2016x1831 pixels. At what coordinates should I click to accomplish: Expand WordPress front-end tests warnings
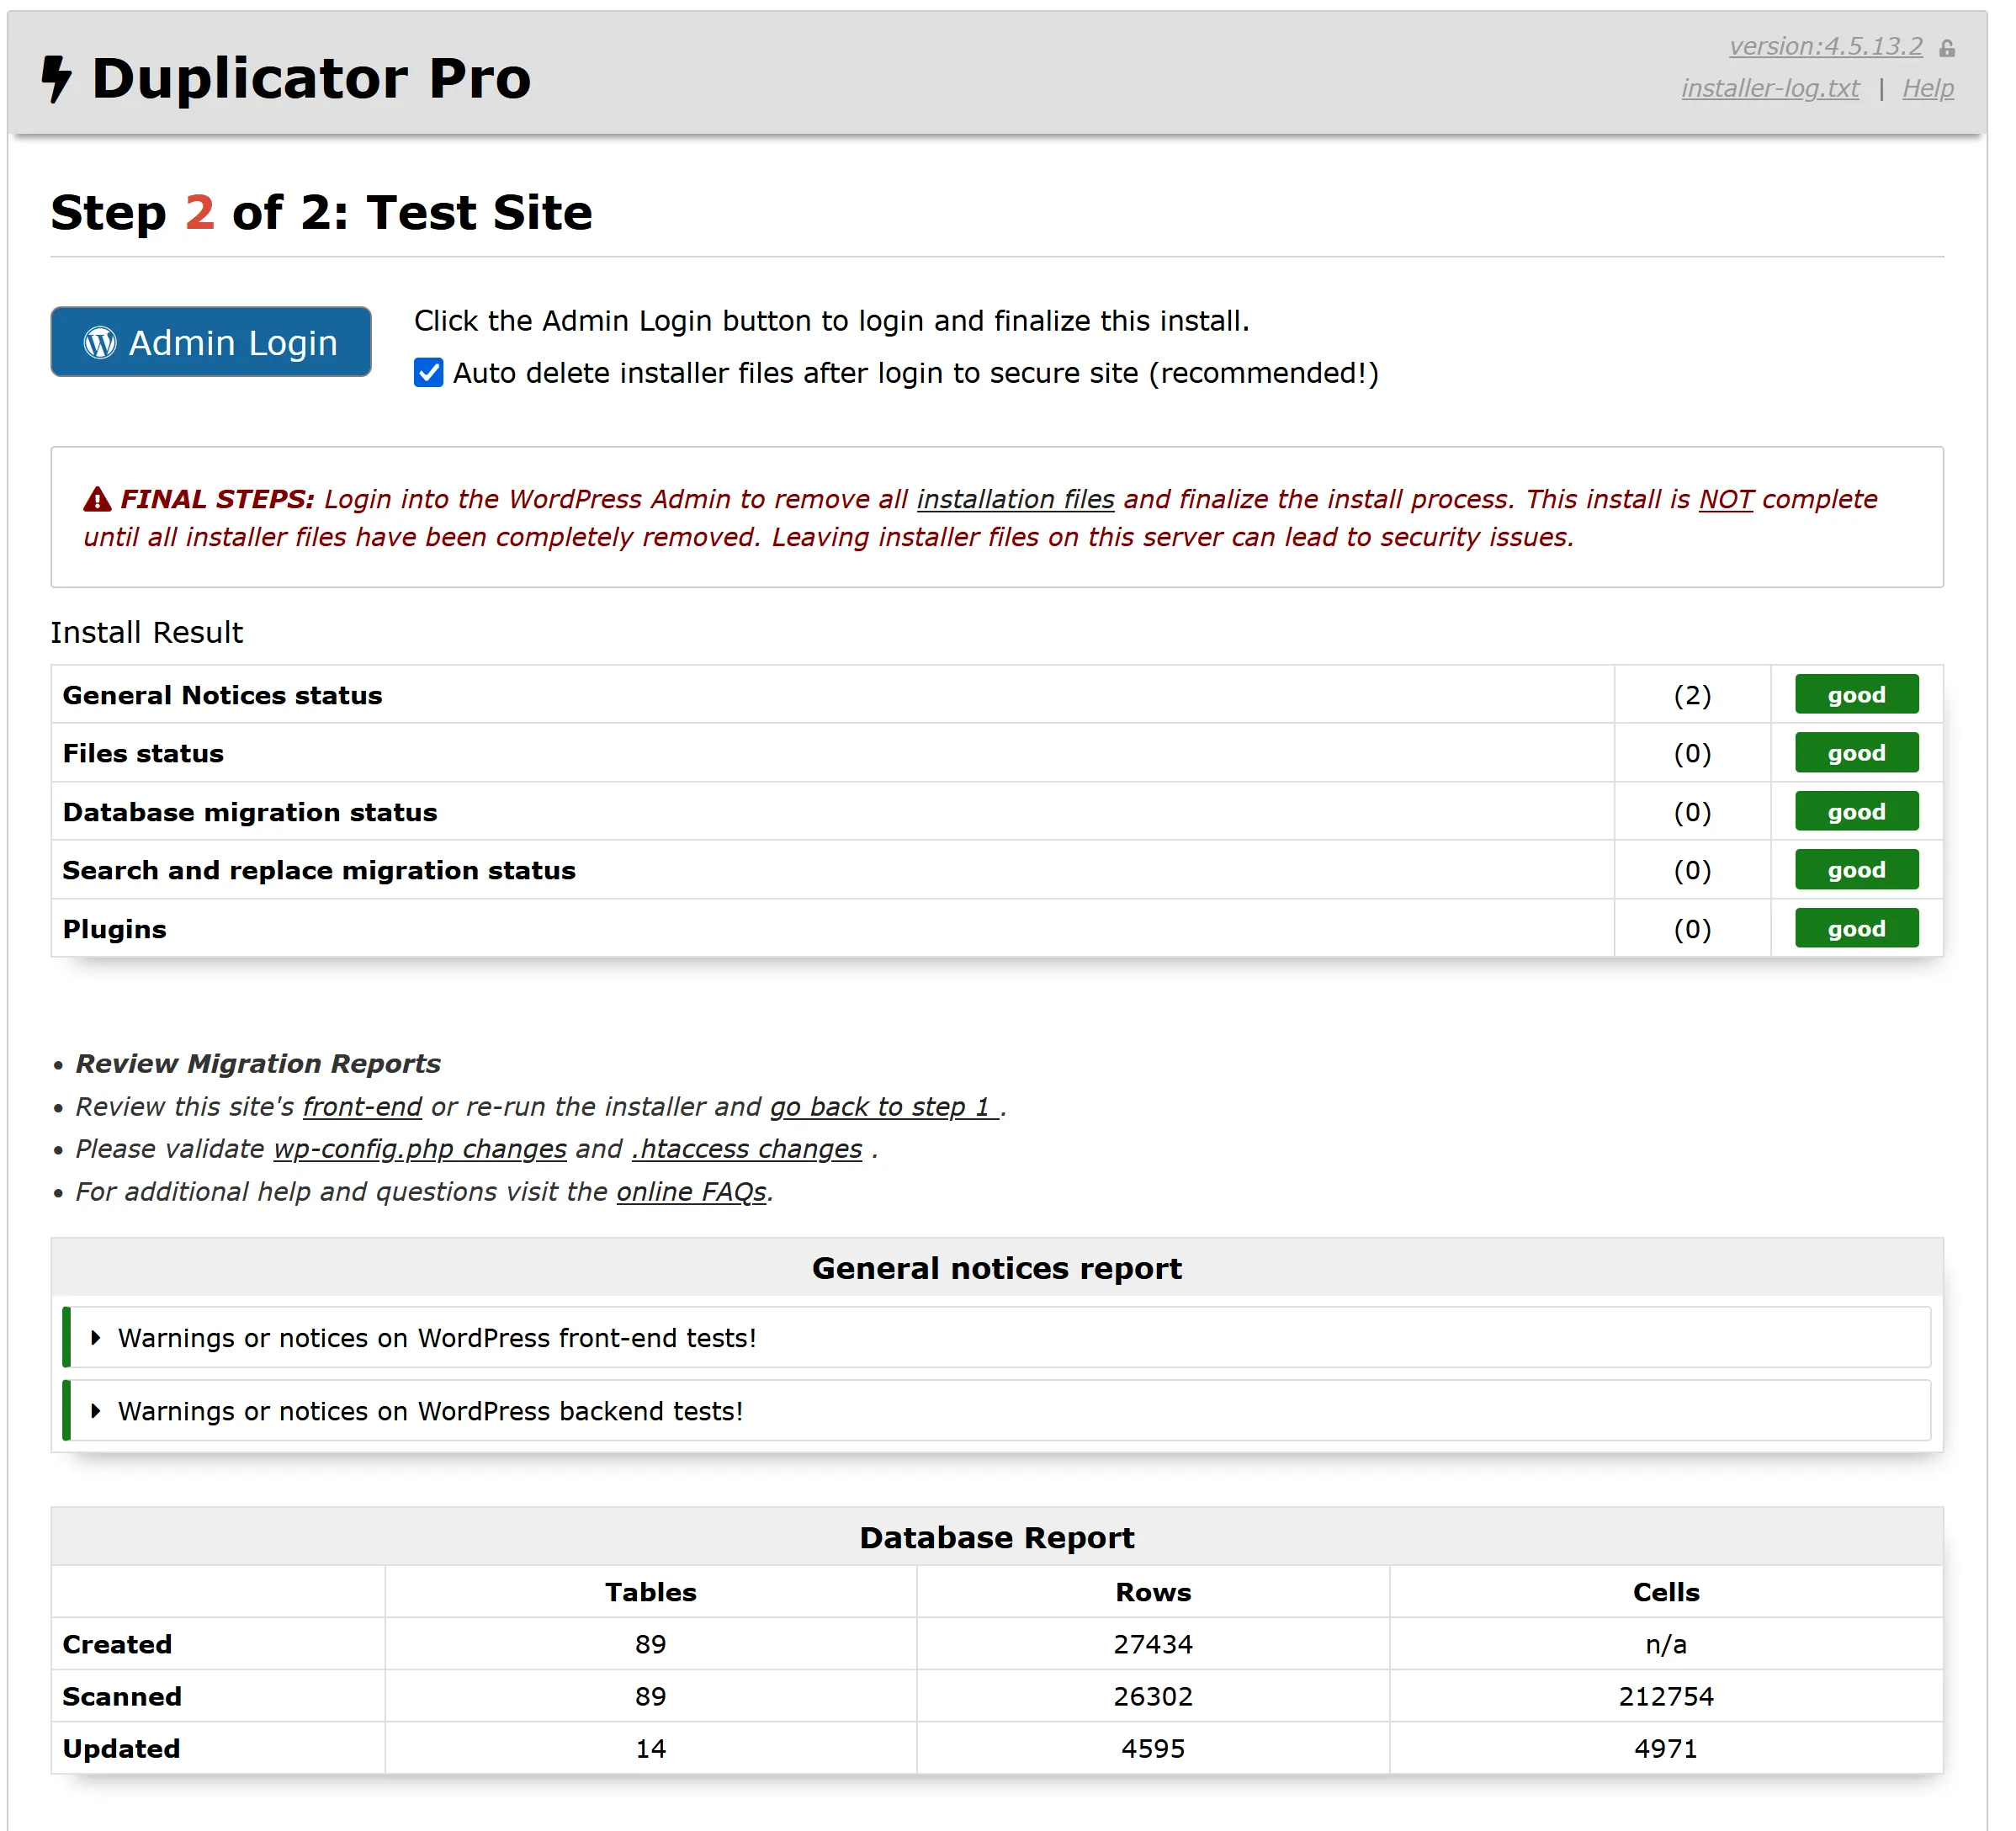436,1338
